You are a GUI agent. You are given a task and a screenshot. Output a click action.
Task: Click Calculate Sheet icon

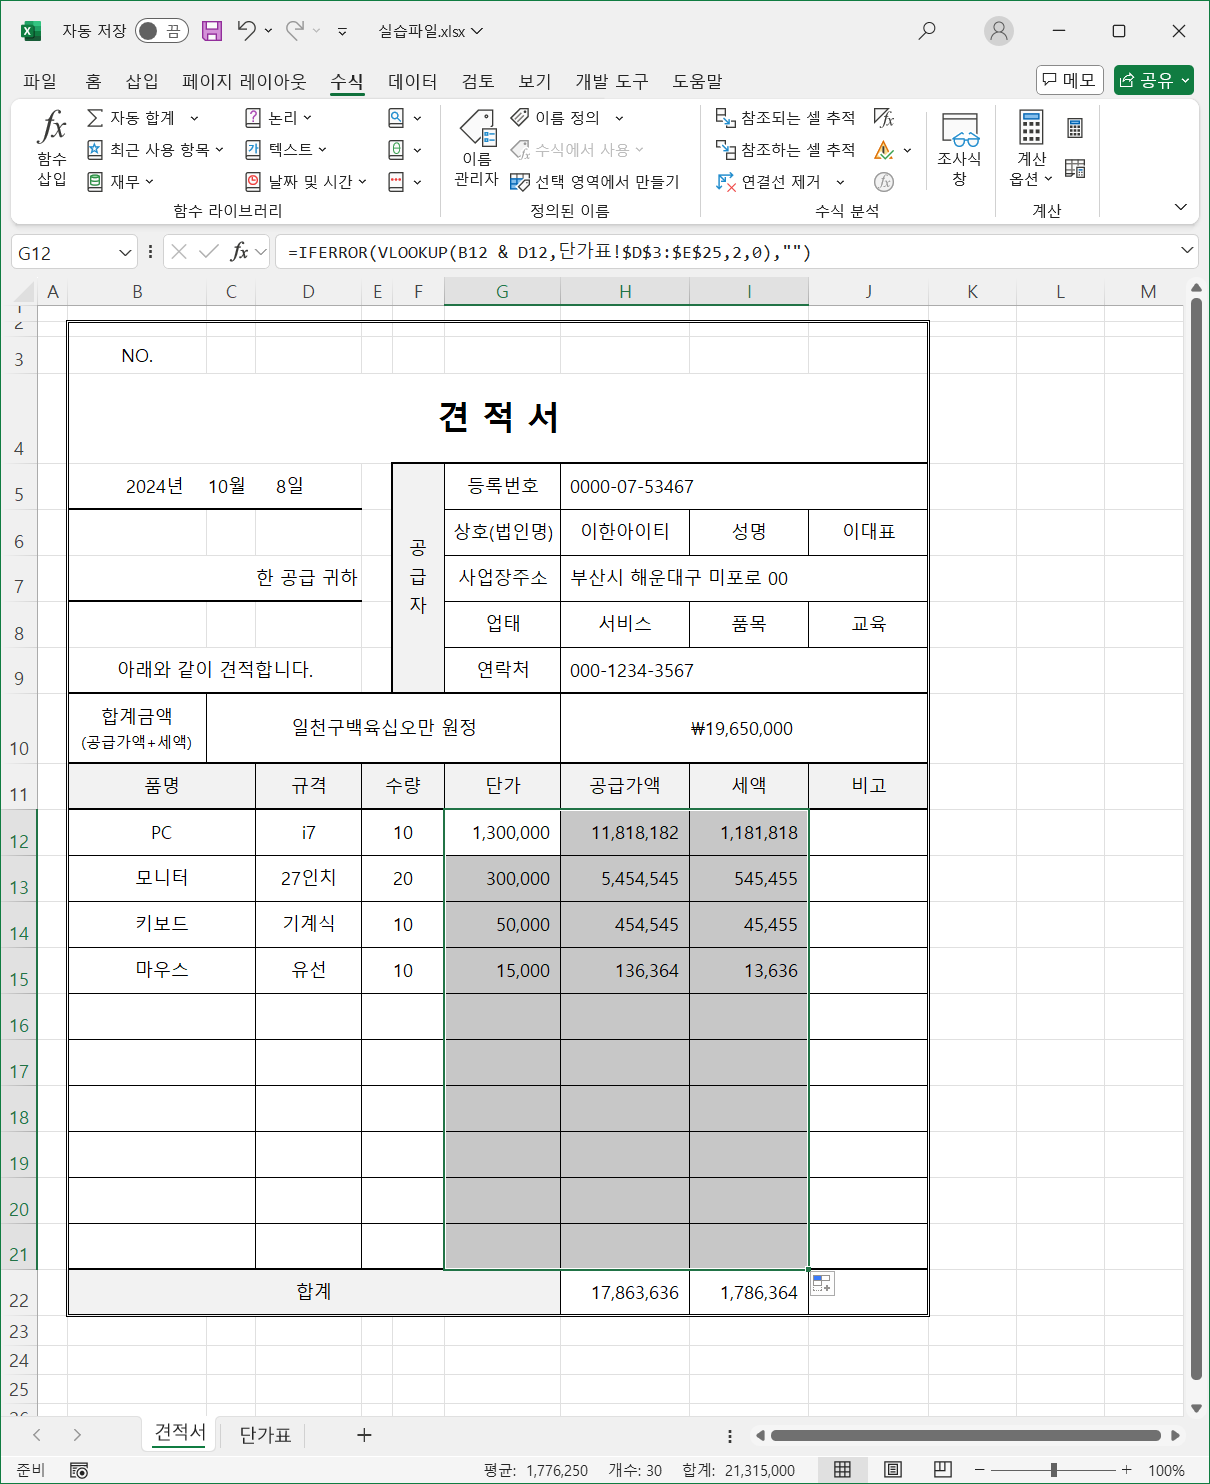(x=1075, y=168)
